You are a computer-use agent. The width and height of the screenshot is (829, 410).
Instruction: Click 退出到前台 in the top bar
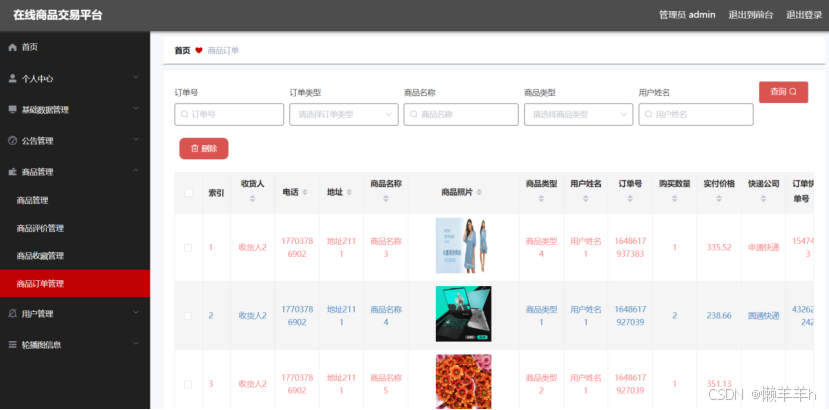[x=751, y=15]
